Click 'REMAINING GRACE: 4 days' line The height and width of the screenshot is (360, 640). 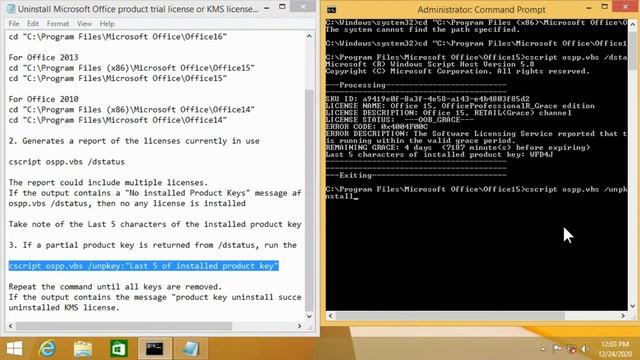click(458, 147)
